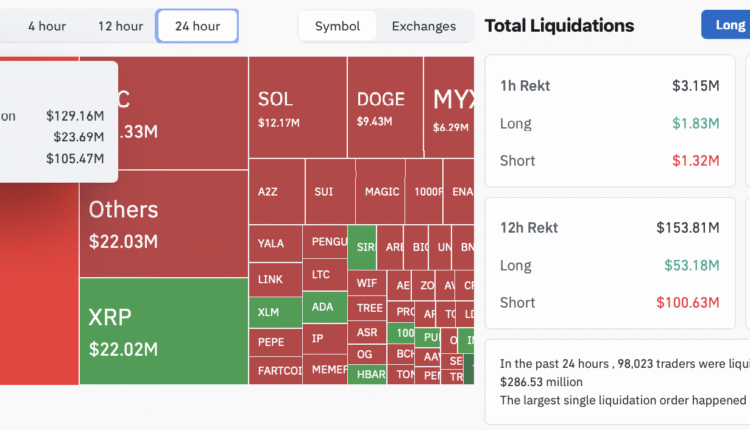Switch heatmap view to Exchanges
This screenshot has width=750, height=430.
[423, 26]
